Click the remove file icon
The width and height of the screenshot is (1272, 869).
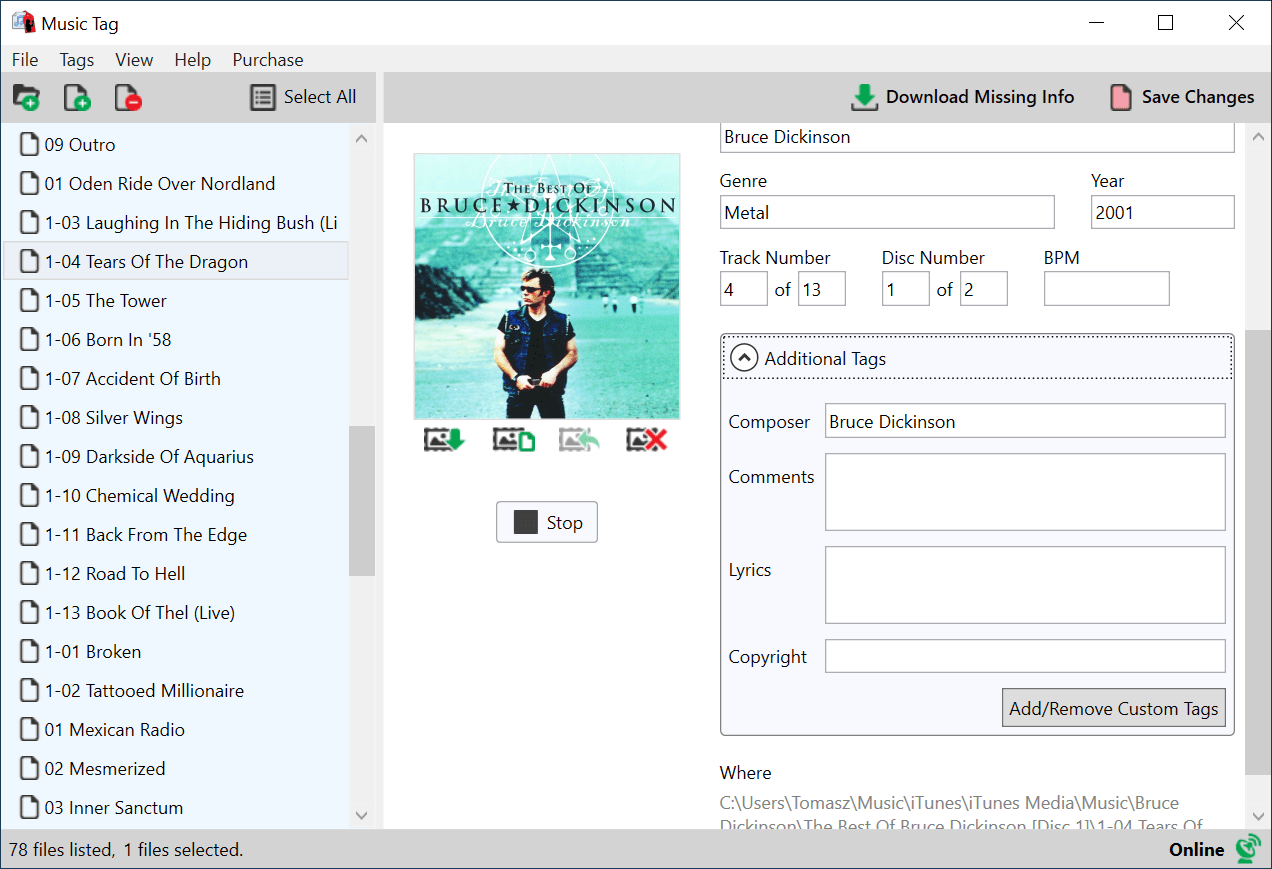(x=128, y=97)
